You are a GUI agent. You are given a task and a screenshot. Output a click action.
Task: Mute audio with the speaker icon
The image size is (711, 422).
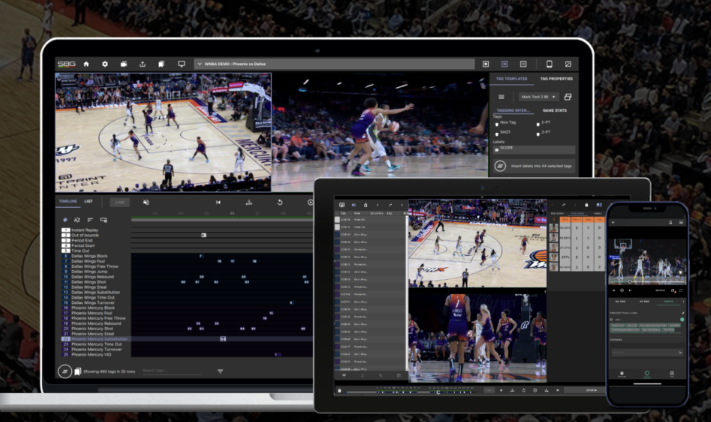146,202
